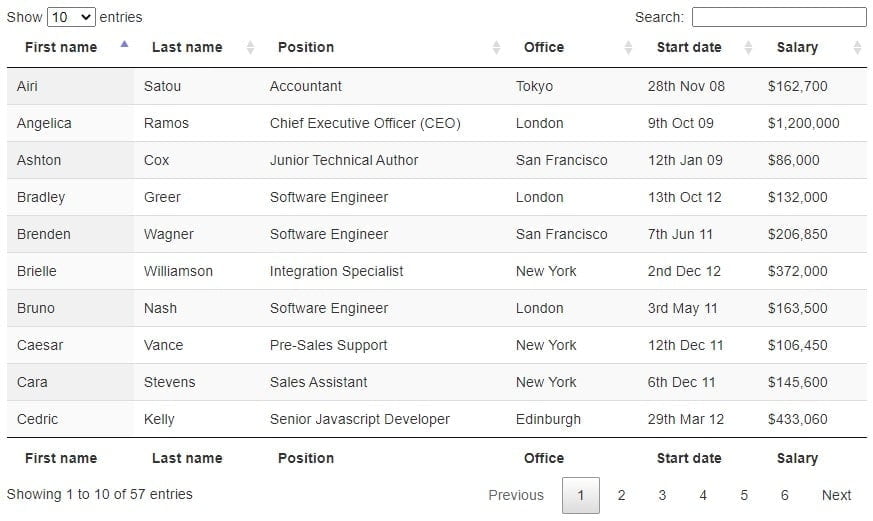Navigate to last page 6
Screen dimensions: 873x521
[784, 495]
